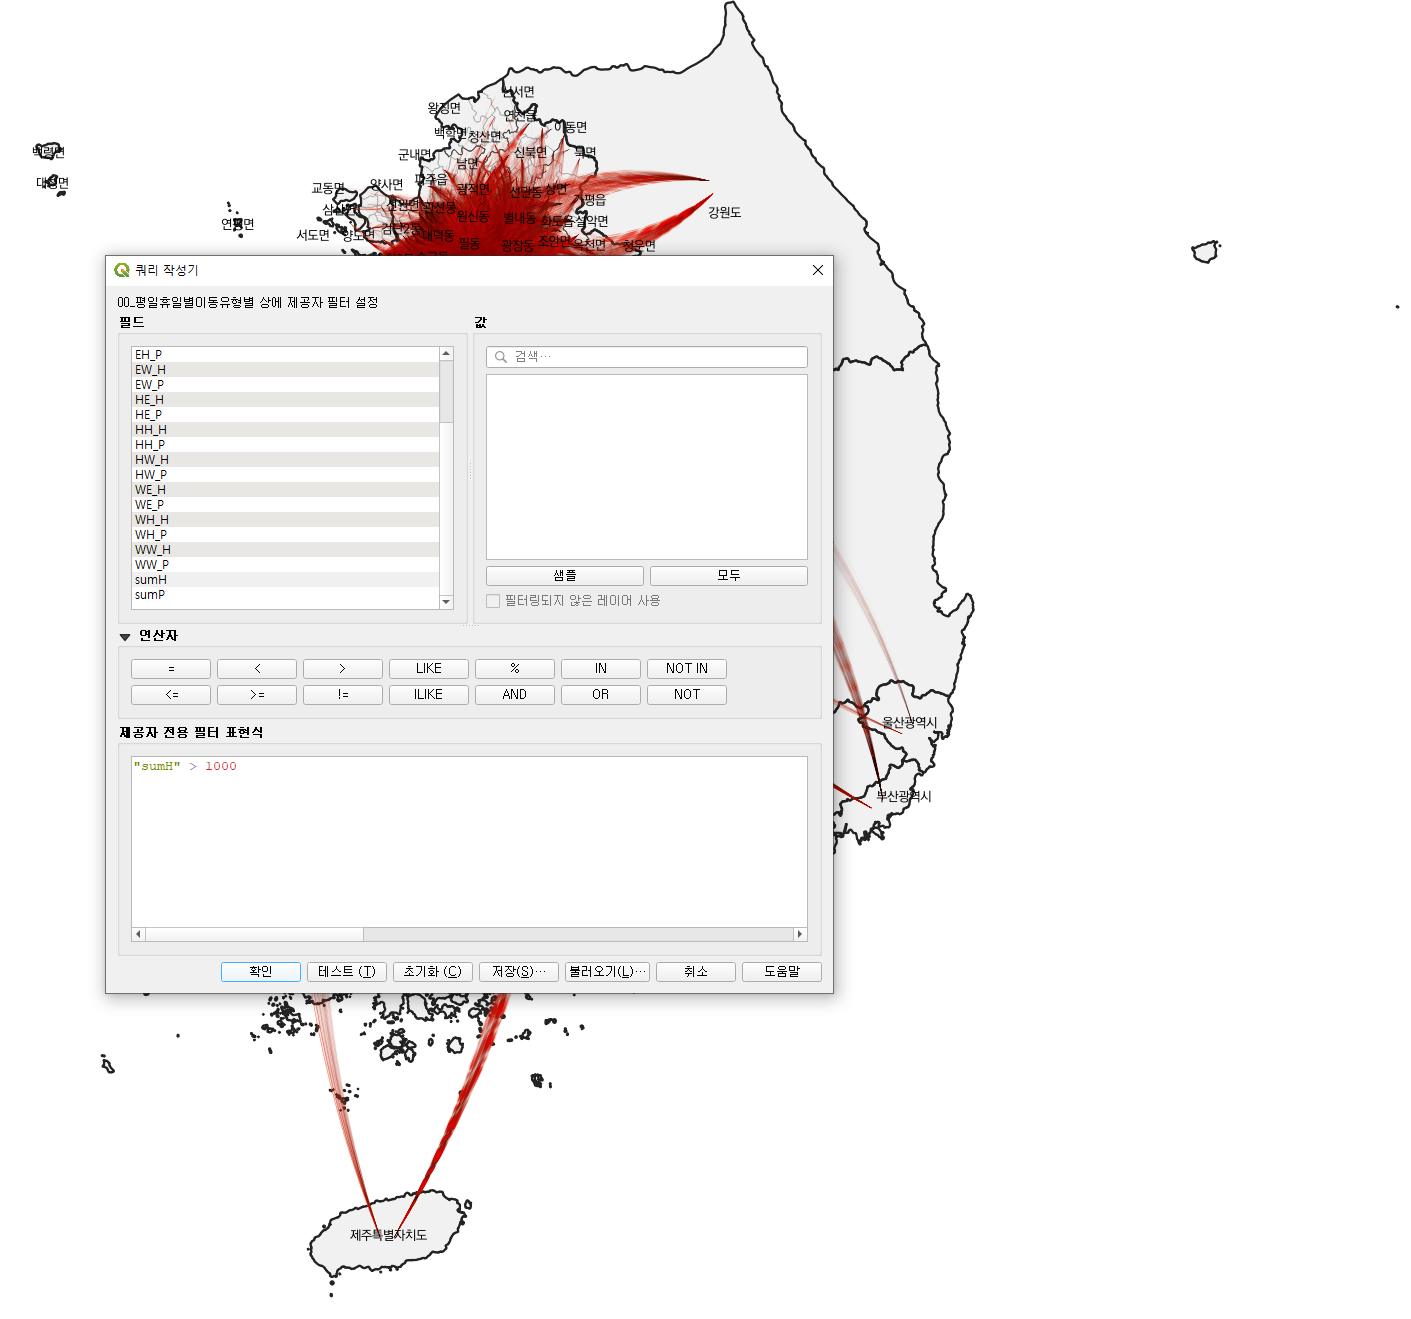Click expression editor left scroll arrow
1411x1319 pixels.
(x=138, y=934)
